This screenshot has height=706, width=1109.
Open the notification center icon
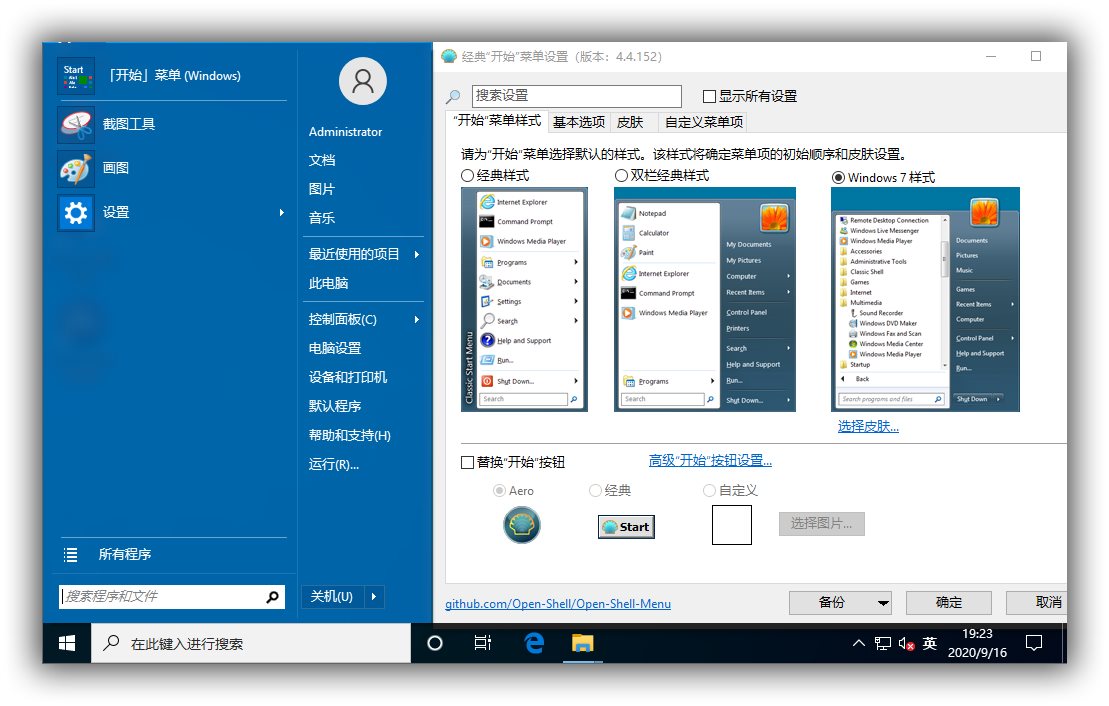pos(1034,643)
